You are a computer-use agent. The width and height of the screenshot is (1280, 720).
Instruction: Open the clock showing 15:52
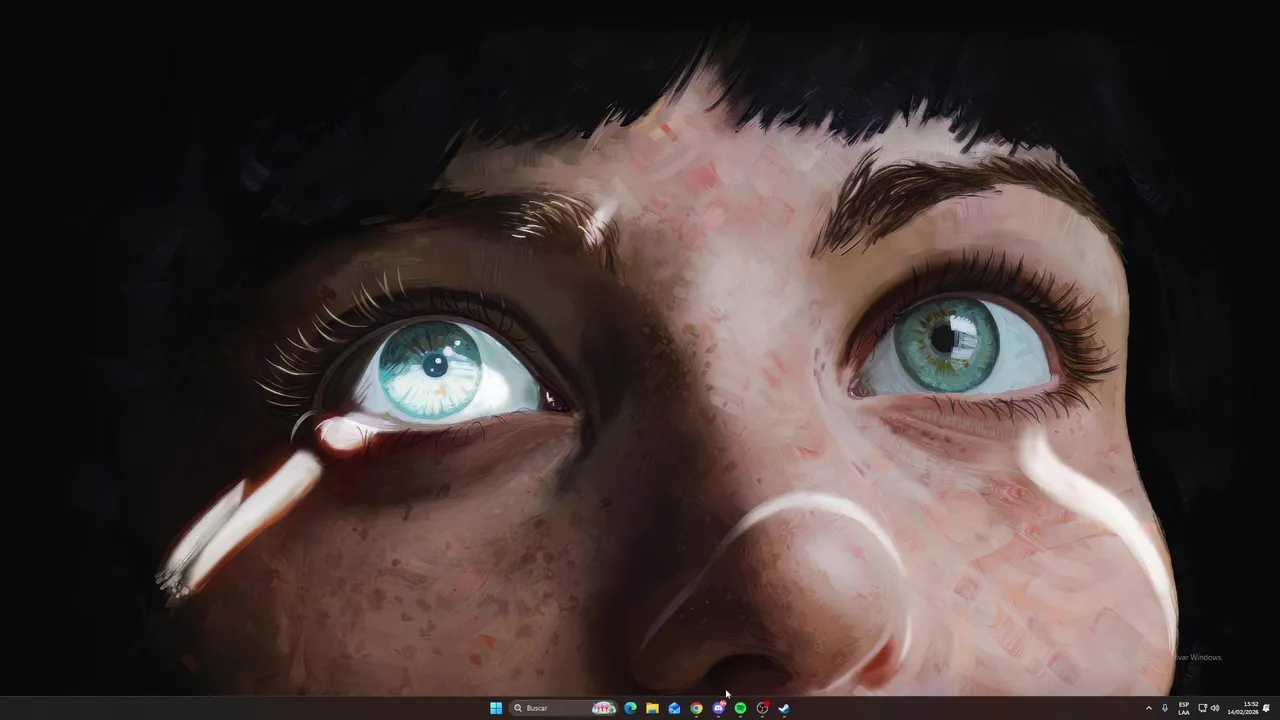pyautogui.click(x=1243, y=708)
